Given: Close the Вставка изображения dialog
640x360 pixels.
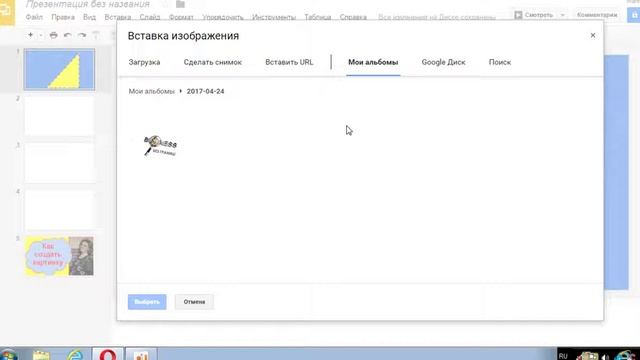Looking at the screenshot, I should 593,36.
